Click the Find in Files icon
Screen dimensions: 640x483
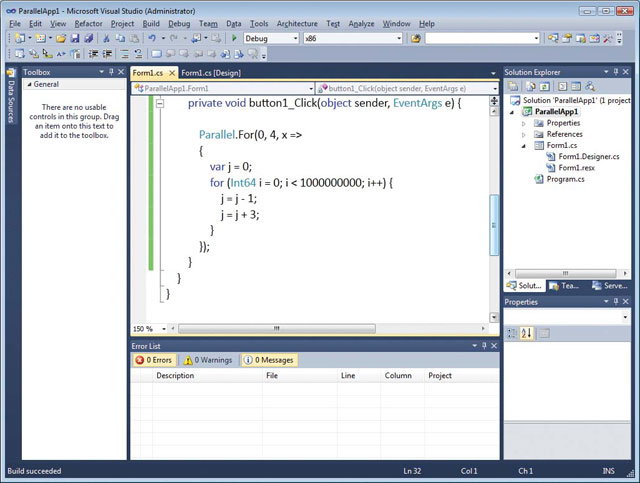[416, 38]
